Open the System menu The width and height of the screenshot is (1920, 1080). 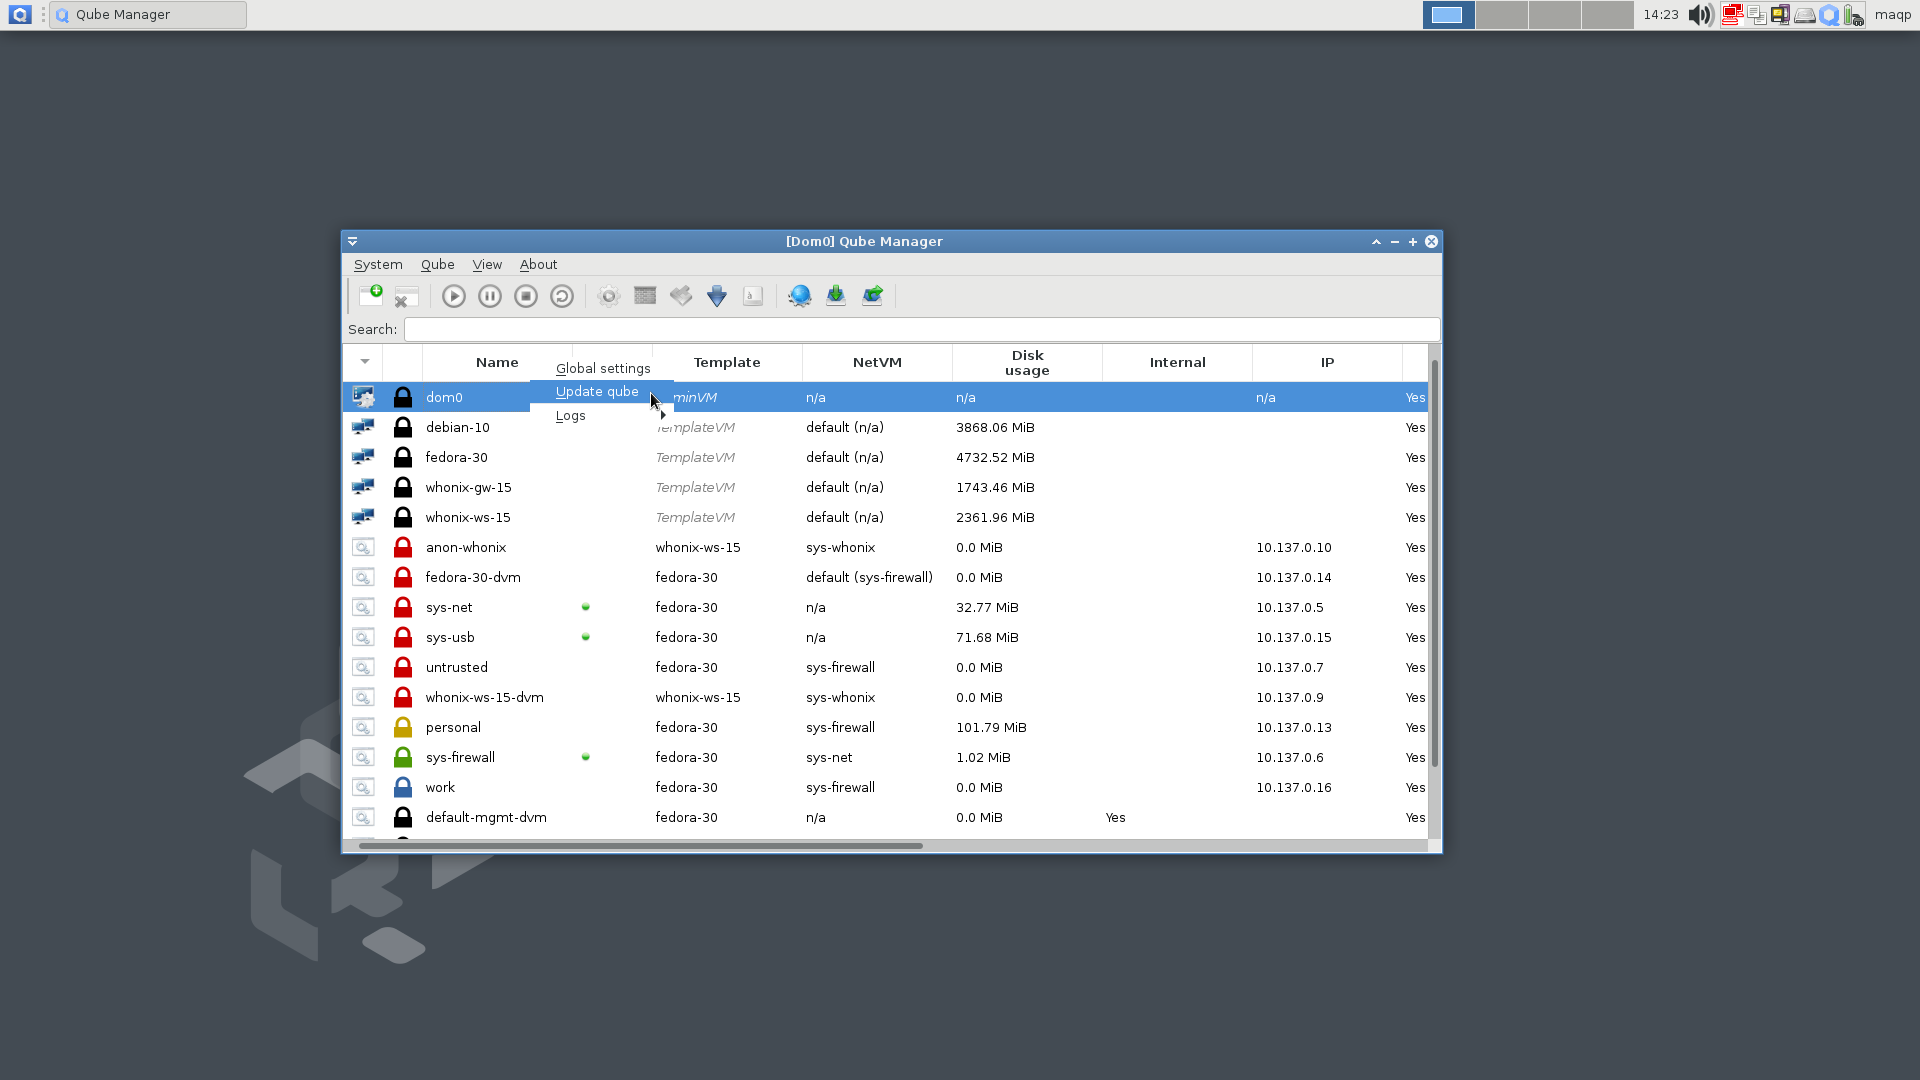378,264
